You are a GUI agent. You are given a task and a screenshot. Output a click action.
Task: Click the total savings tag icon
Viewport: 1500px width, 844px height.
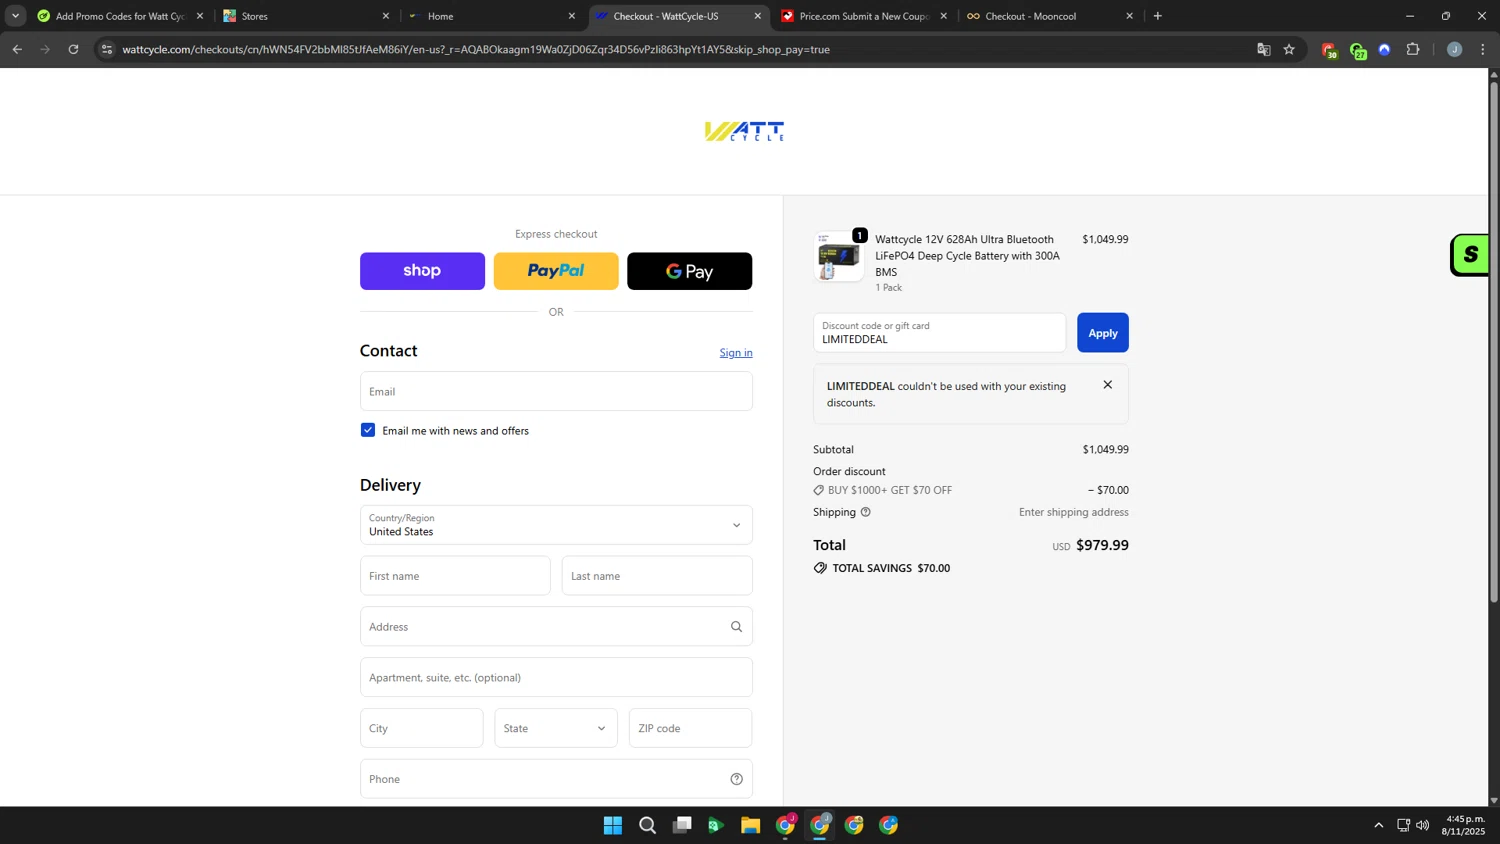(x=820, y=568)
